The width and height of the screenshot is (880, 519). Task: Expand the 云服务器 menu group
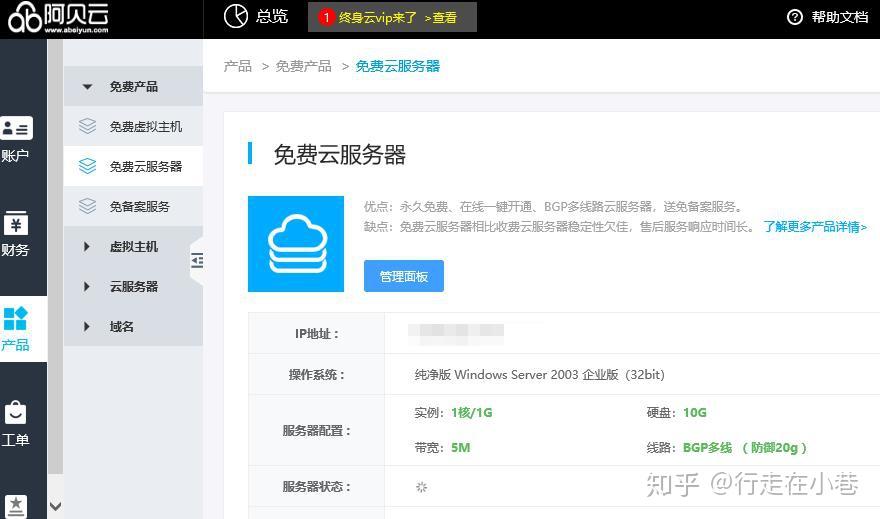point(134,286)
